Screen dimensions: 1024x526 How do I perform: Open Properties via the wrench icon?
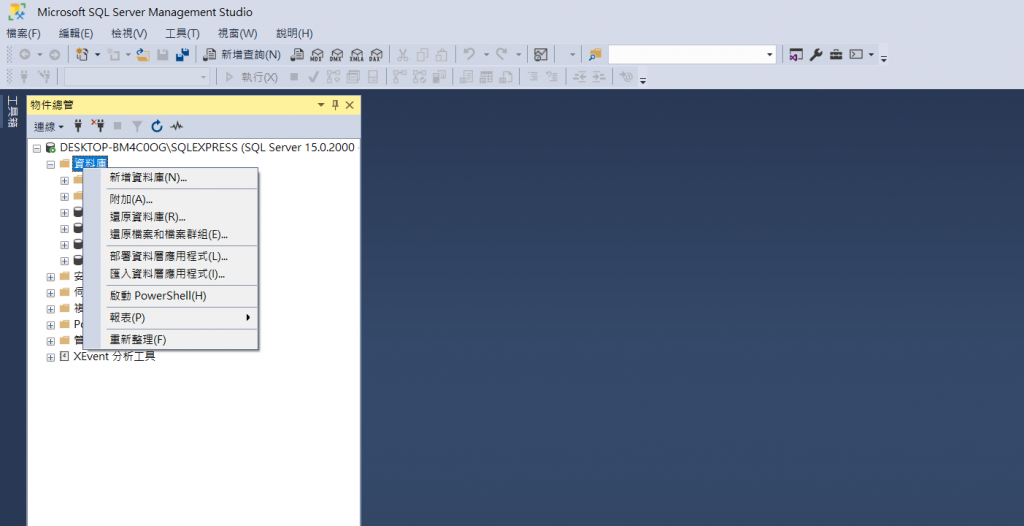click(816, 55)
